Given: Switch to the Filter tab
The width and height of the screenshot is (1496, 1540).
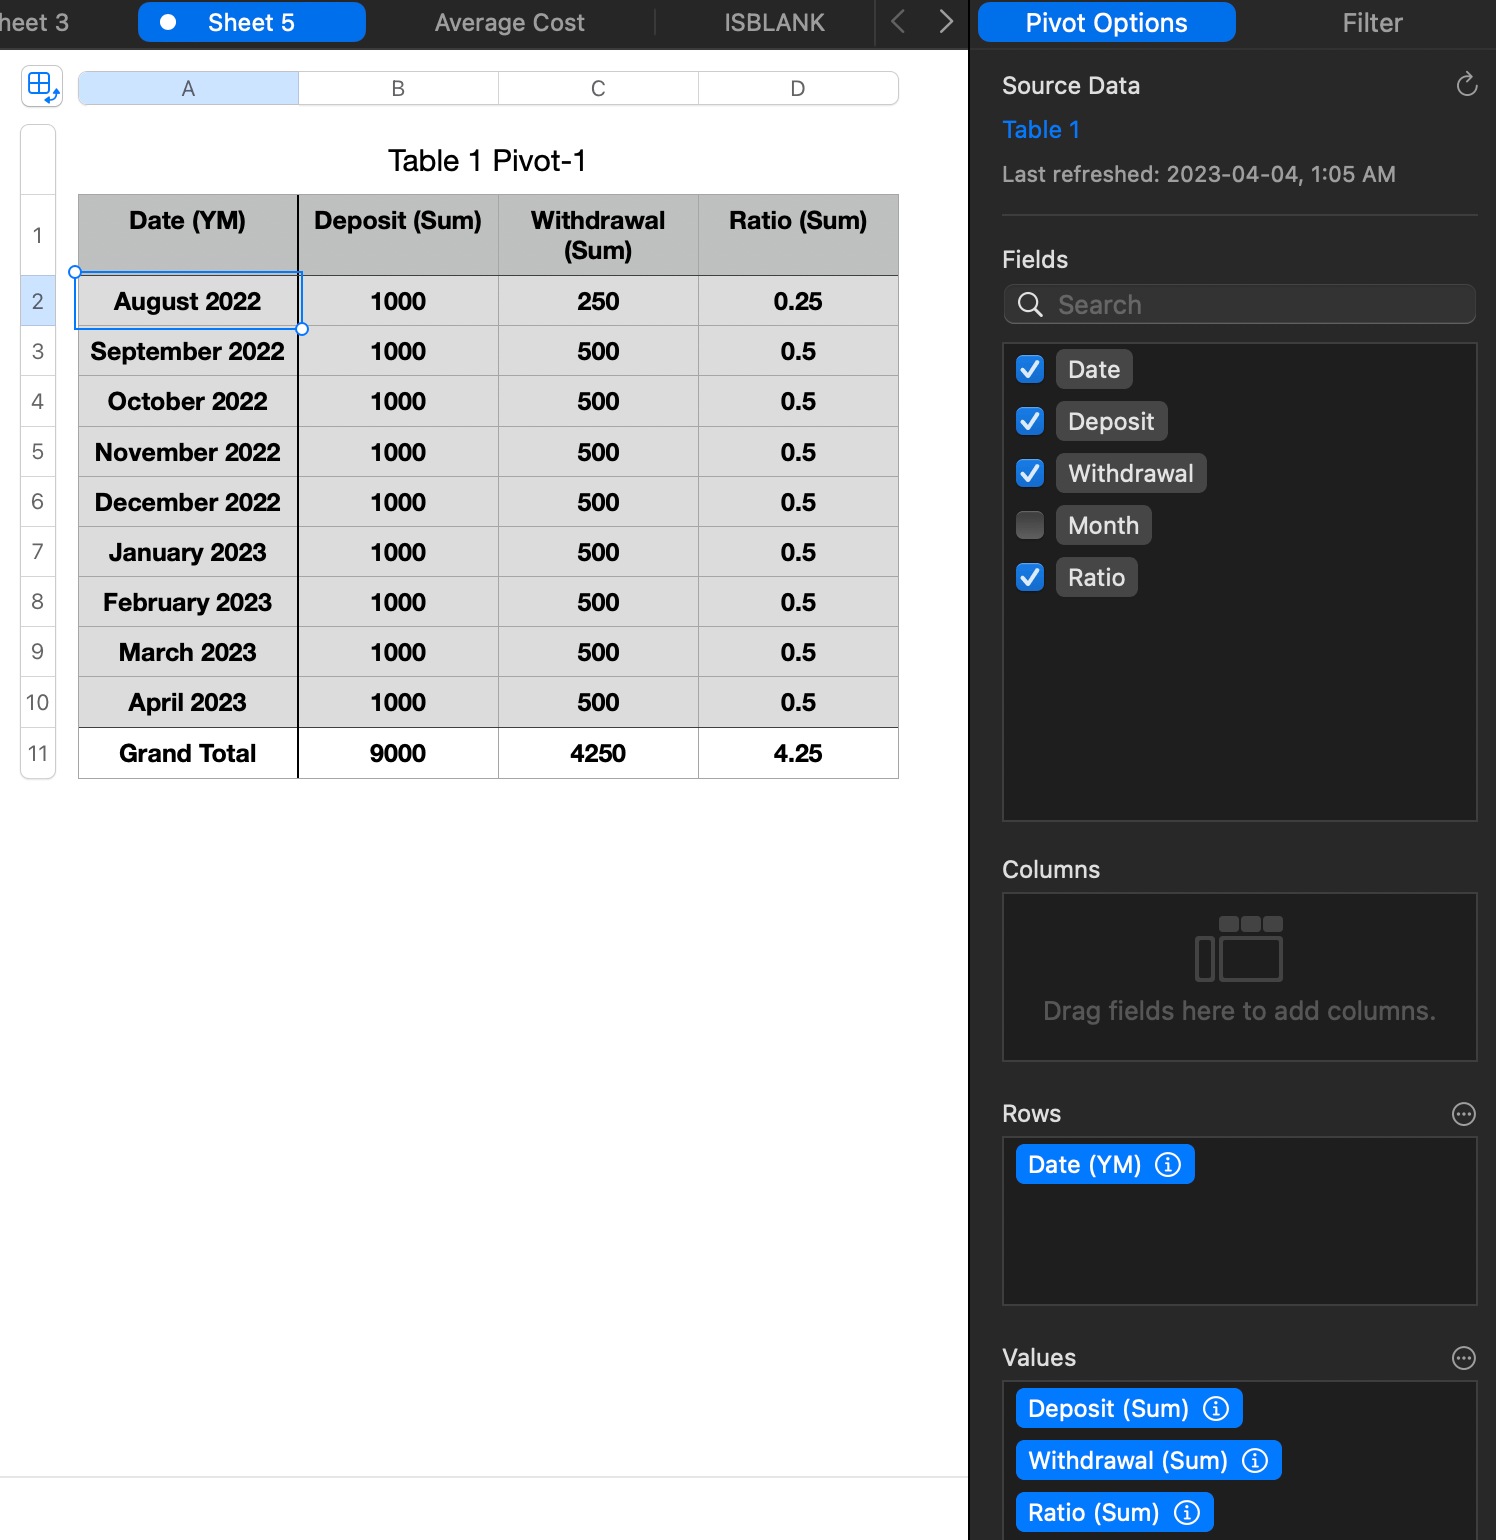Looking at the screenshot, I should click(1371, 22).
